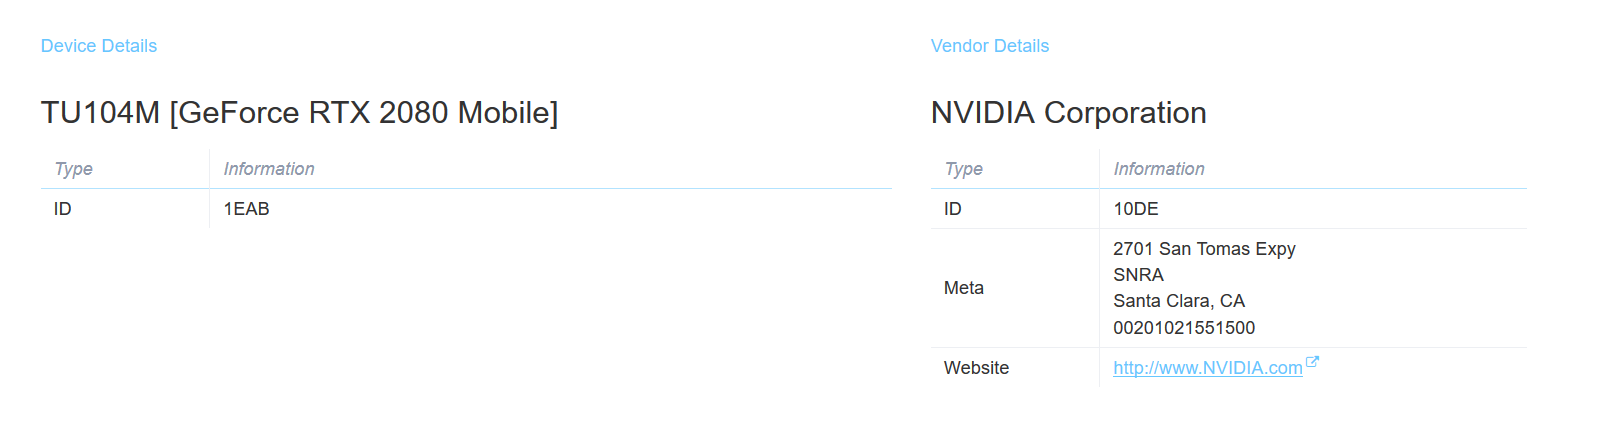Open the Vendor Details link
The image size is (1603, 430).
coord(989,46)
